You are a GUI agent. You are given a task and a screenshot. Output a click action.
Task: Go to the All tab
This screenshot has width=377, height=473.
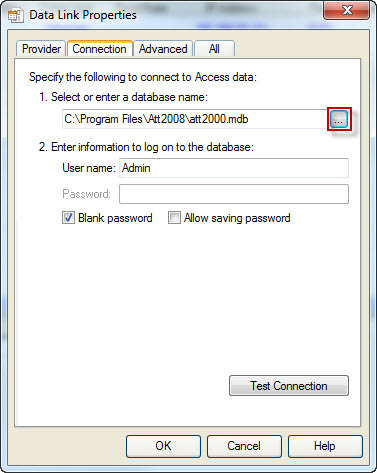(214, 49)
